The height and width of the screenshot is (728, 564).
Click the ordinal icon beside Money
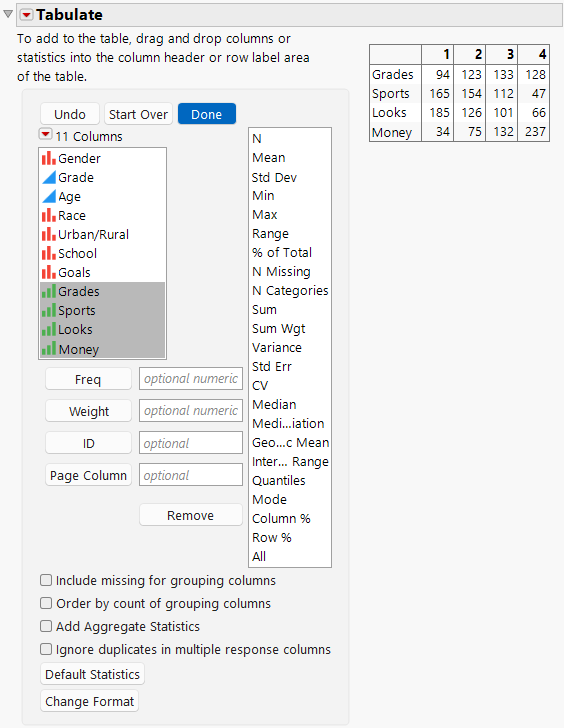pos(48,349)
